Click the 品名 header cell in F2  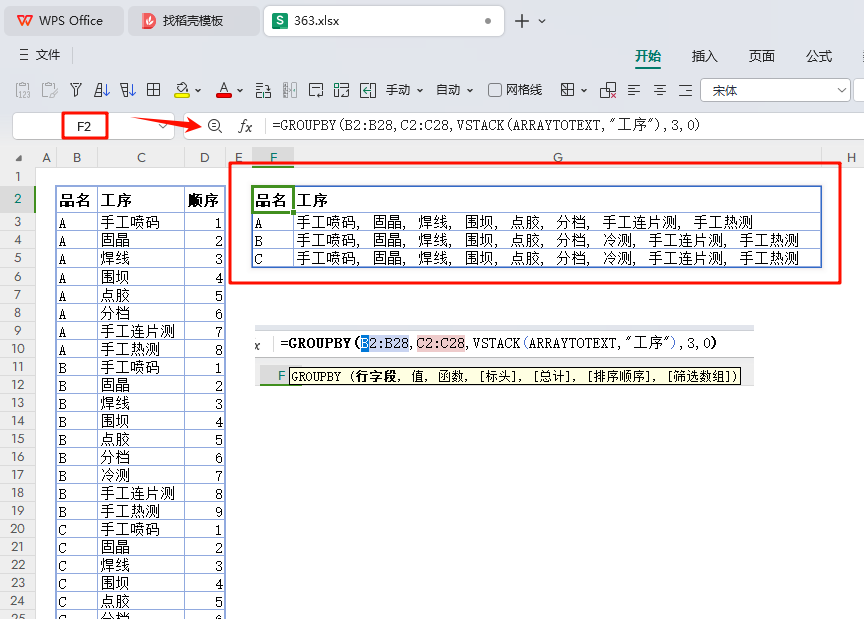click(x=272, y=200)
